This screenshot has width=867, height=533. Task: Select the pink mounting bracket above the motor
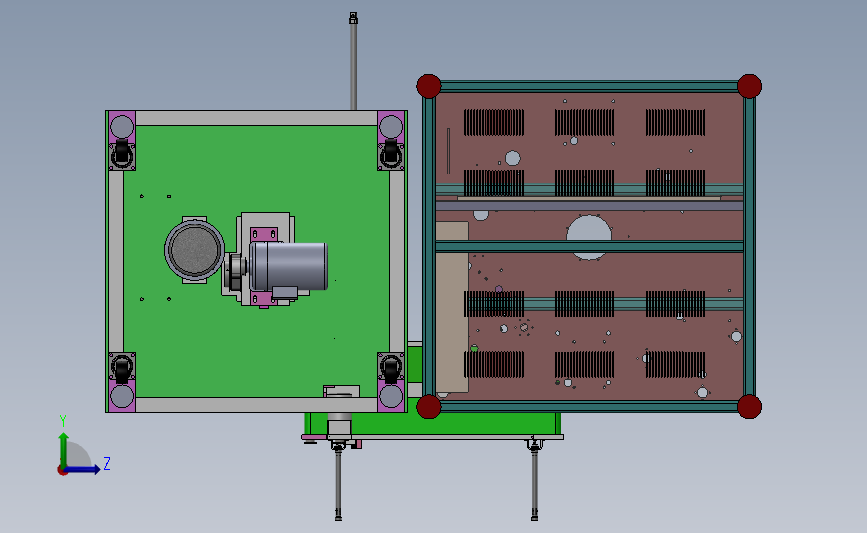click(264, 234)
